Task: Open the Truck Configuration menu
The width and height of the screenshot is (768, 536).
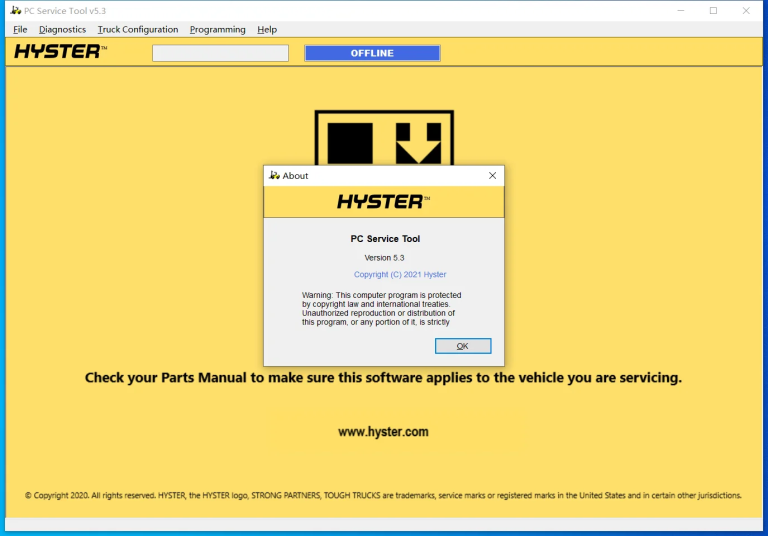Action: coord(138,30)
